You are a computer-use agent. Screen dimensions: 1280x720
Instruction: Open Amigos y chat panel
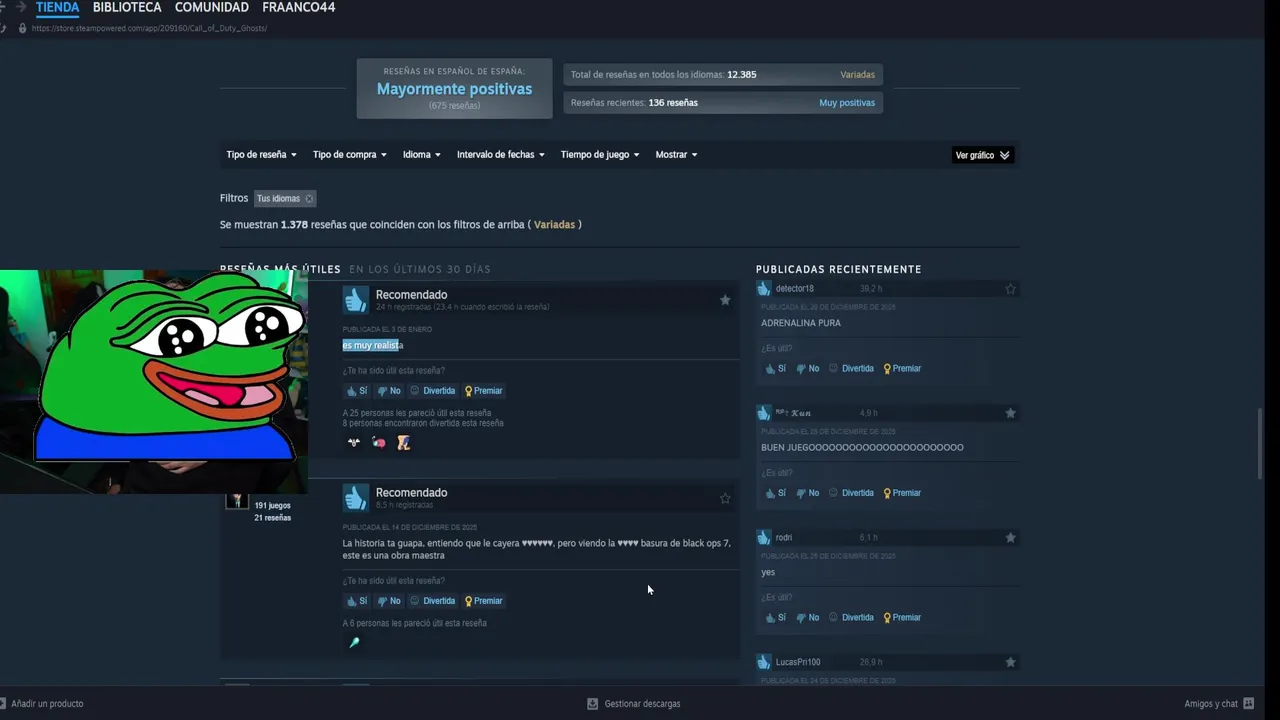[1218, 704]
